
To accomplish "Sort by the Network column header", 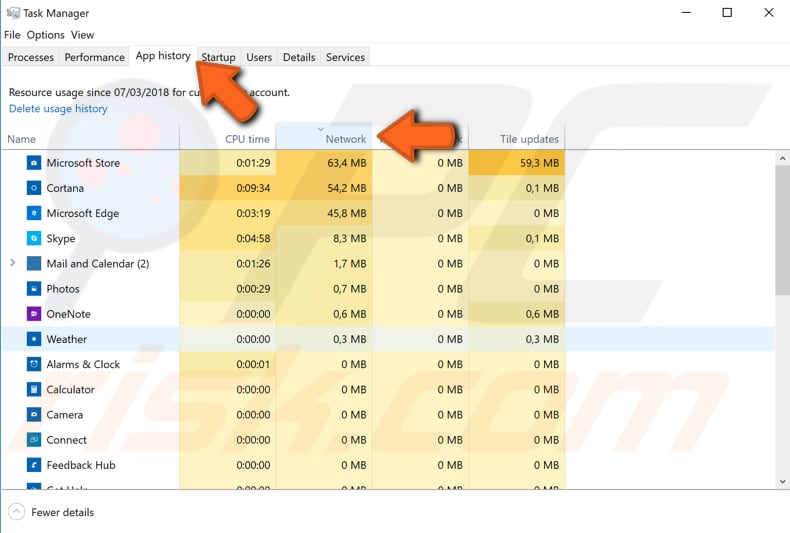I will pyautogui.click(x=345, y=139).
